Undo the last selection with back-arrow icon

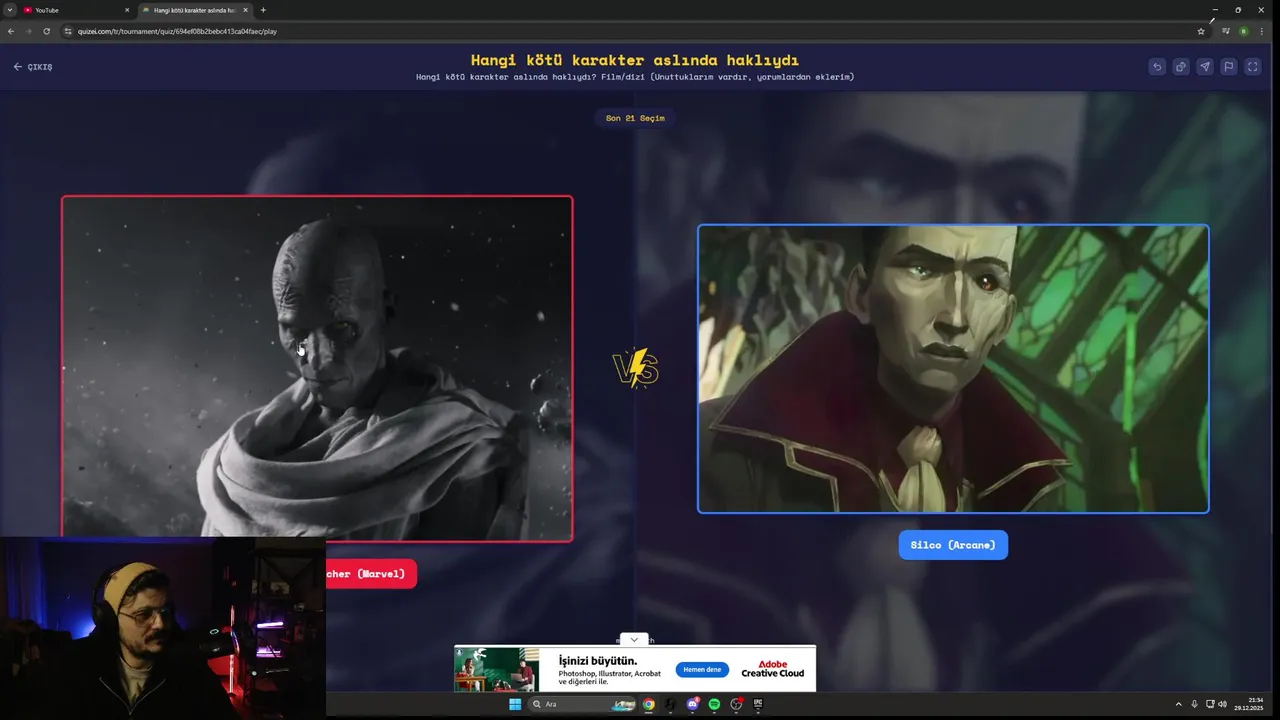(x=1157, y=67)
